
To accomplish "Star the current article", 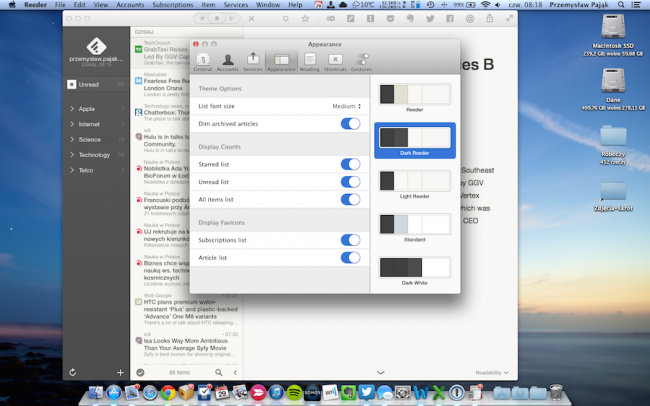I will (305, 18).
